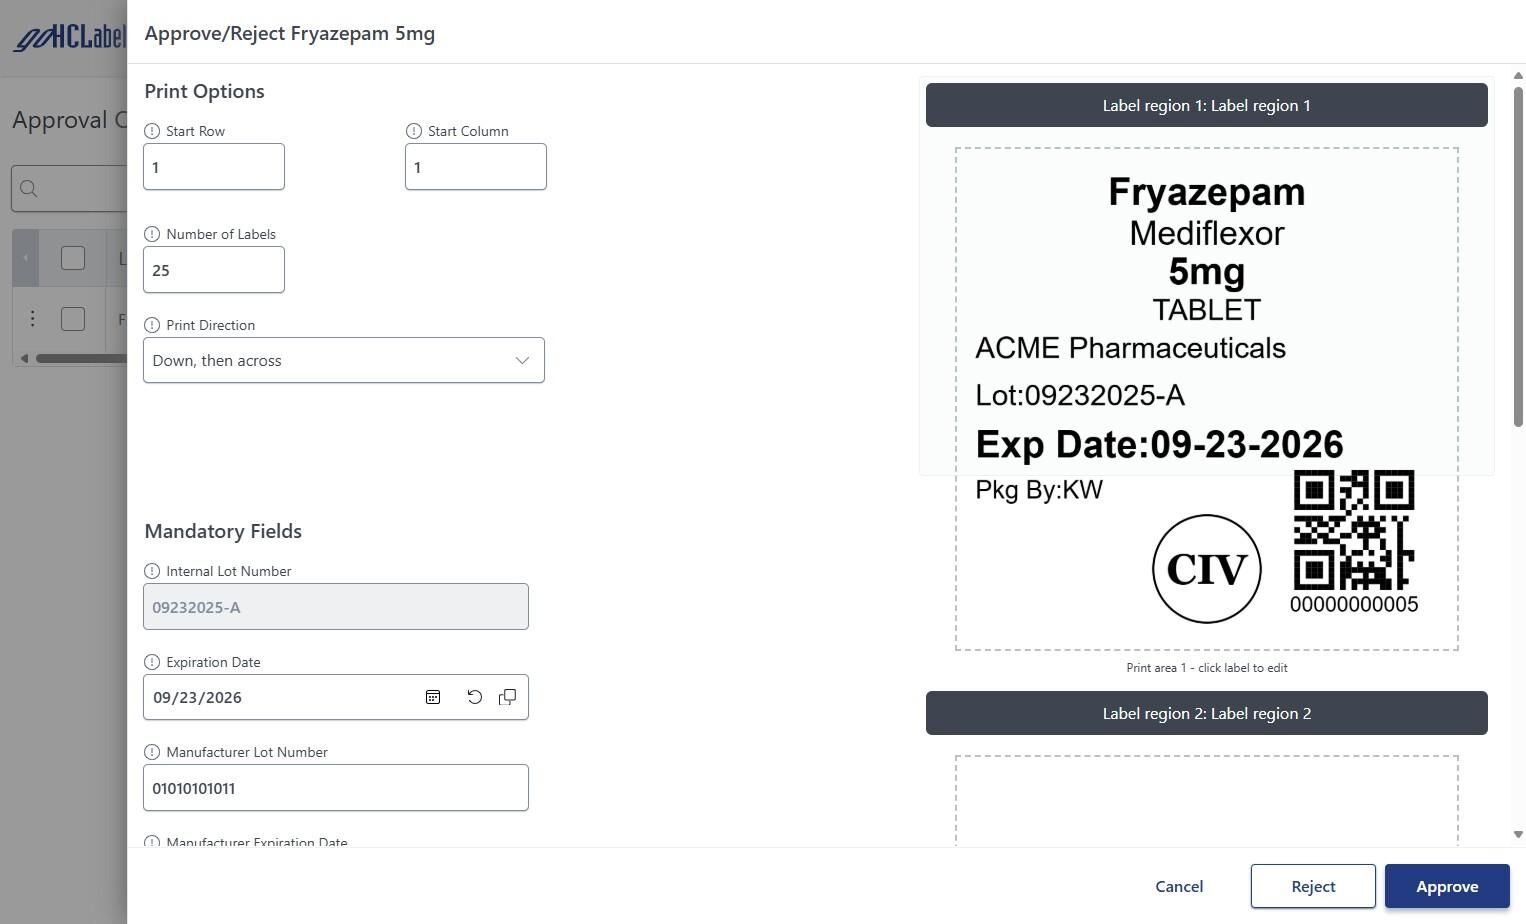The width and height of the screenshot is (1526, 924).
Task: Check the Fryazepam row checkbox
Action: point(73,319)
